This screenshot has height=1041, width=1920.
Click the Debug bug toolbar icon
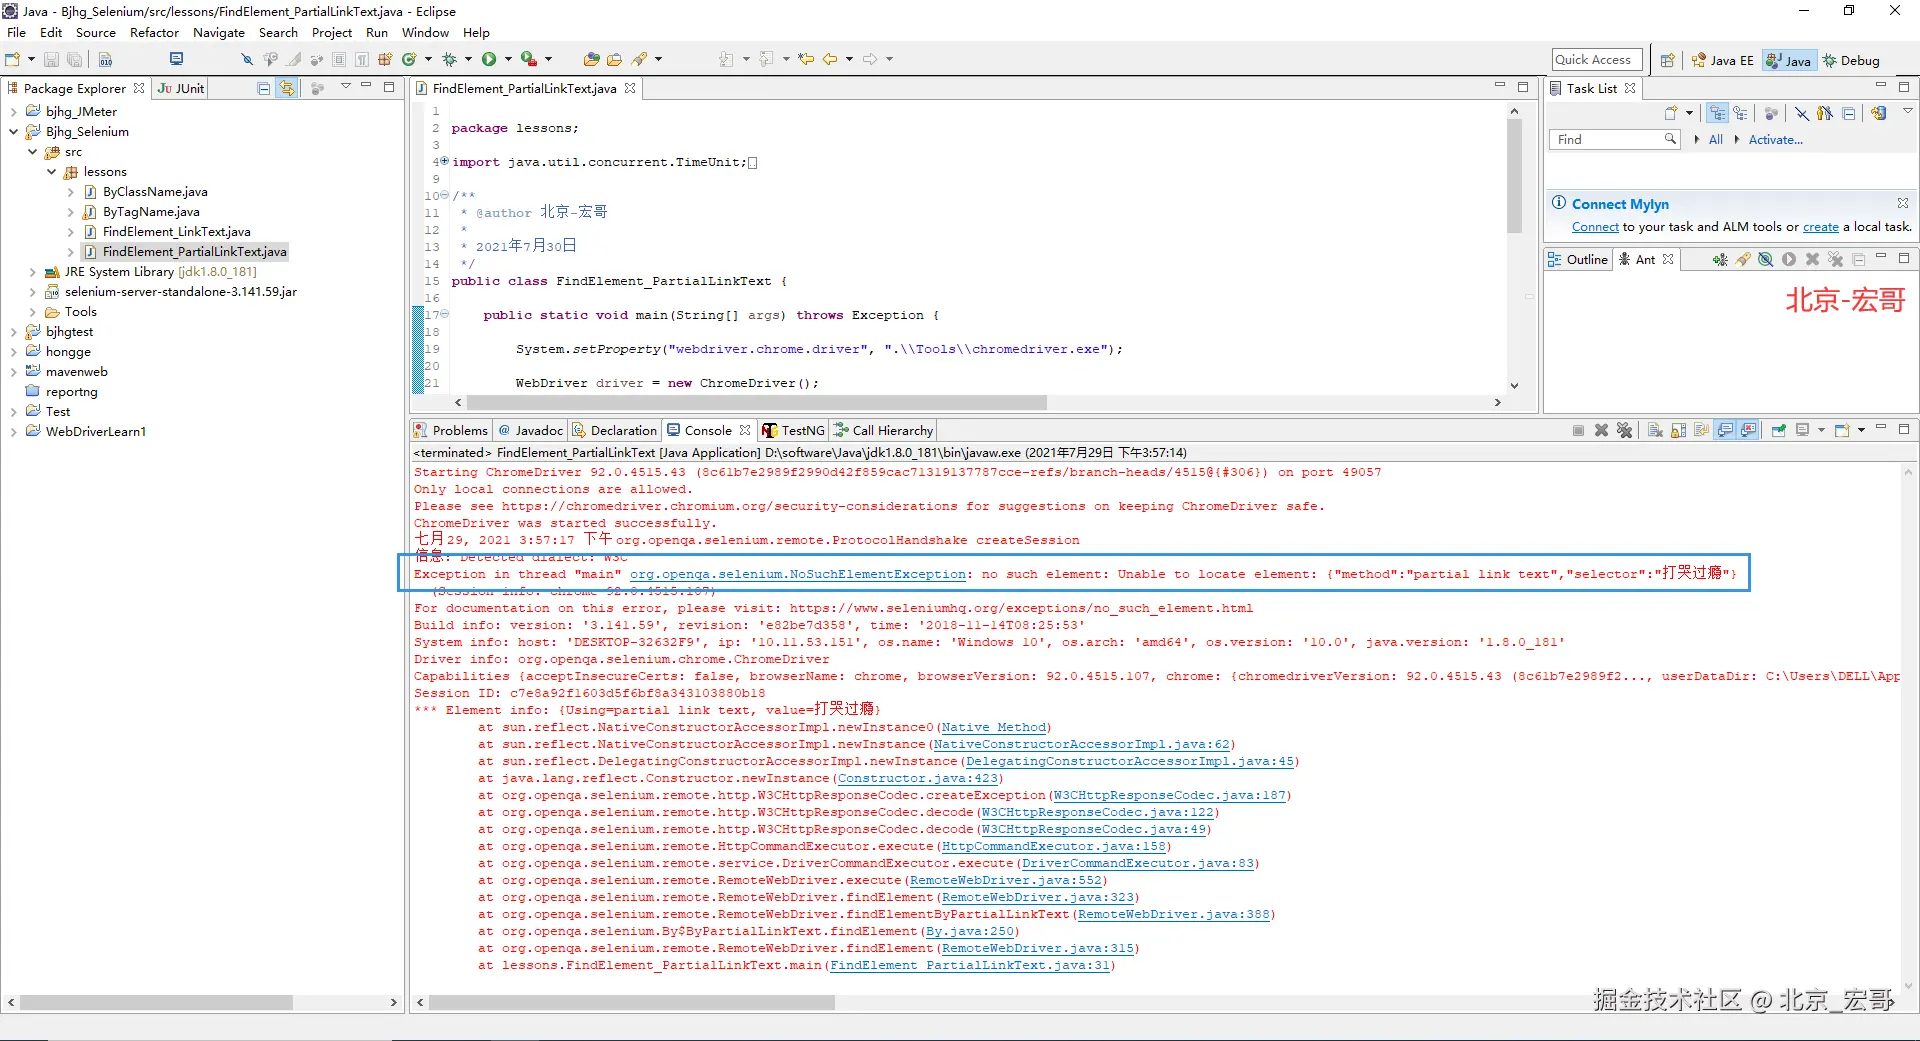[449, 59]
